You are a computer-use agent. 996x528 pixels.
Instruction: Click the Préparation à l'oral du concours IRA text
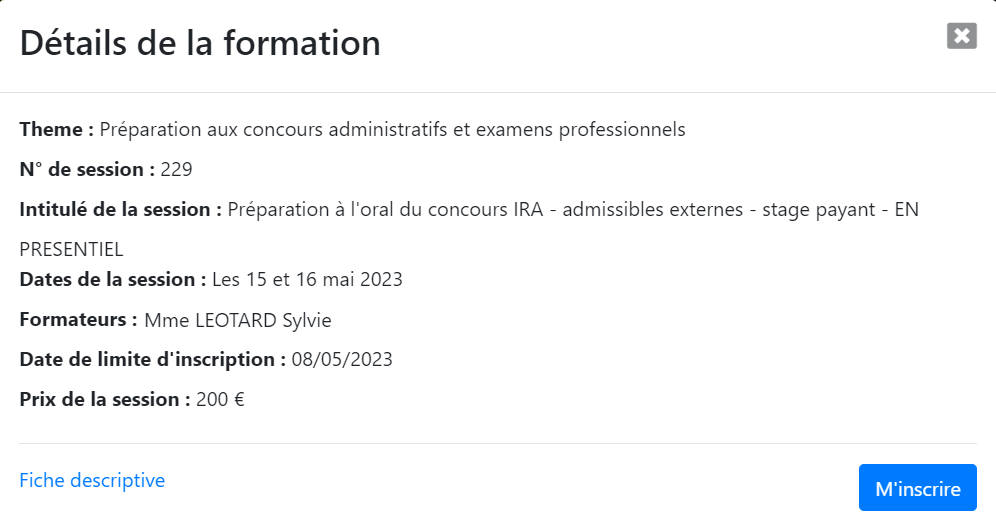[x=386, y=210]
